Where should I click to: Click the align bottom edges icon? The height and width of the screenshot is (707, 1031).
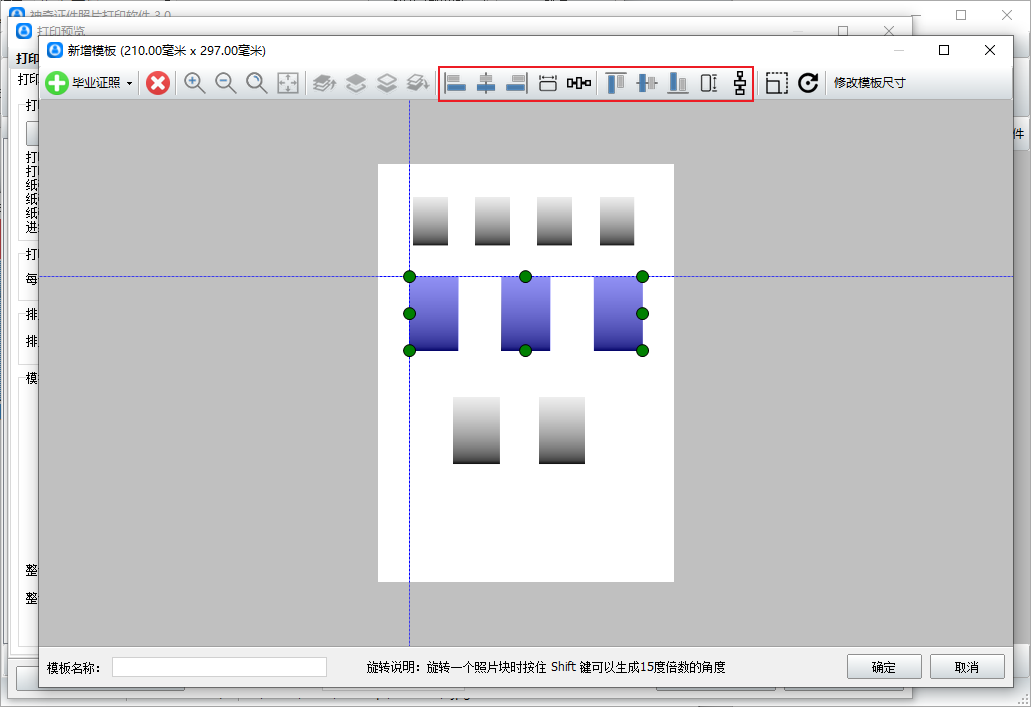pyautogui.click(x=678, y=83)
